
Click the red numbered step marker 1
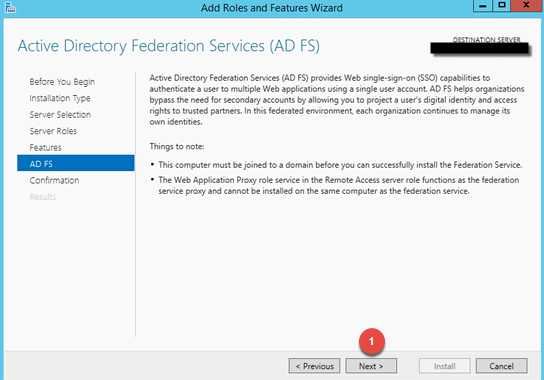372,341
